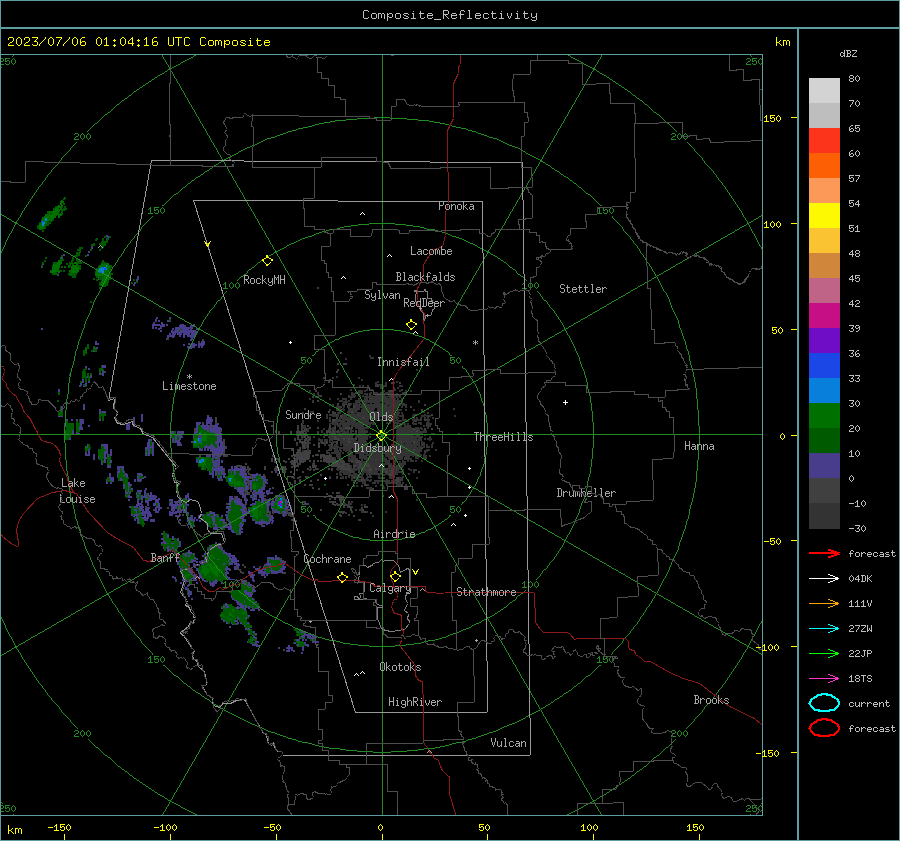Select the purple 36-39 dBZ color swatch
Image resolution: width=900 pixels, height=841 pixels.
click(x=824, y=340)
